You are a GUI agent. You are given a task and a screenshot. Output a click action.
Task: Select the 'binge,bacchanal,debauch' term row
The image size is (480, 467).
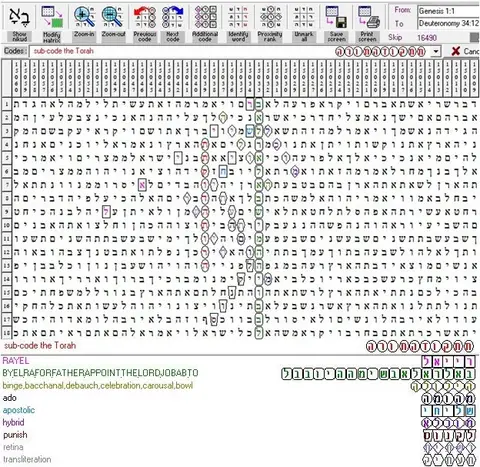click(x=98, y=386)
